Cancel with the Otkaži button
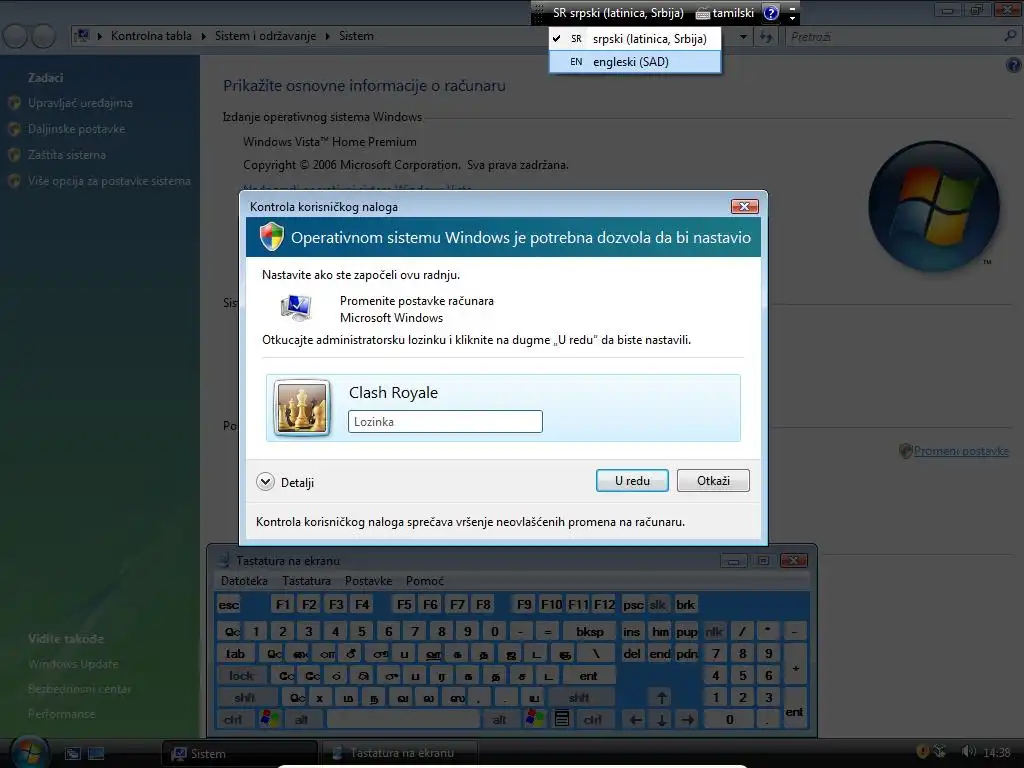 (x=712, y=481)
